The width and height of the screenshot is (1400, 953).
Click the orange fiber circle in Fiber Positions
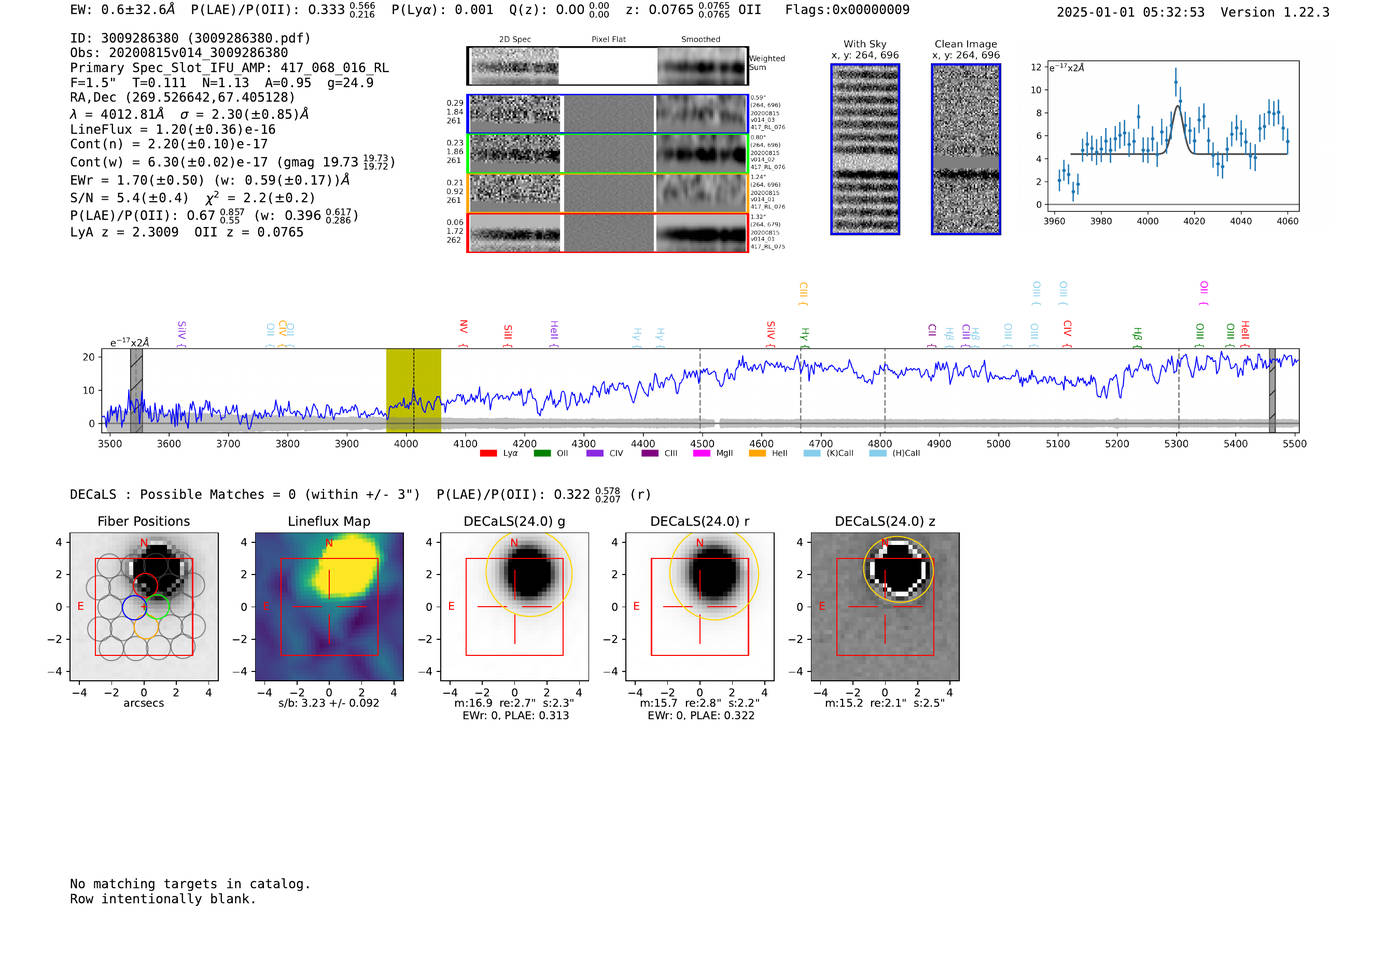click(146, 627)
